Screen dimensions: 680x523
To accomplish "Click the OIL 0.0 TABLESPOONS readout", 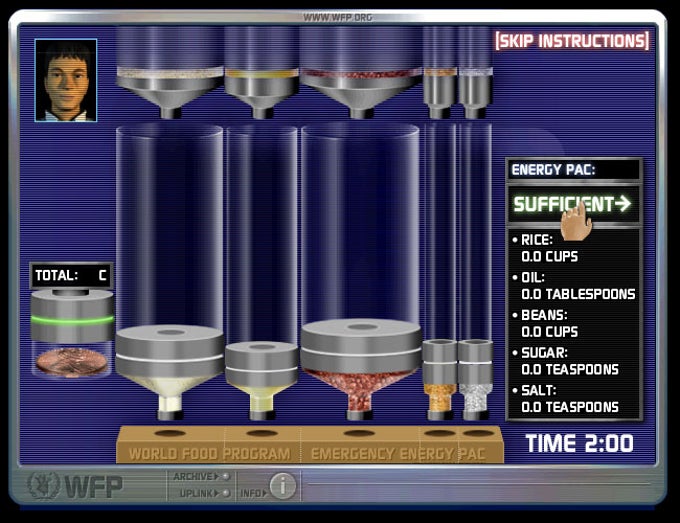I will [x=574, y=286].
